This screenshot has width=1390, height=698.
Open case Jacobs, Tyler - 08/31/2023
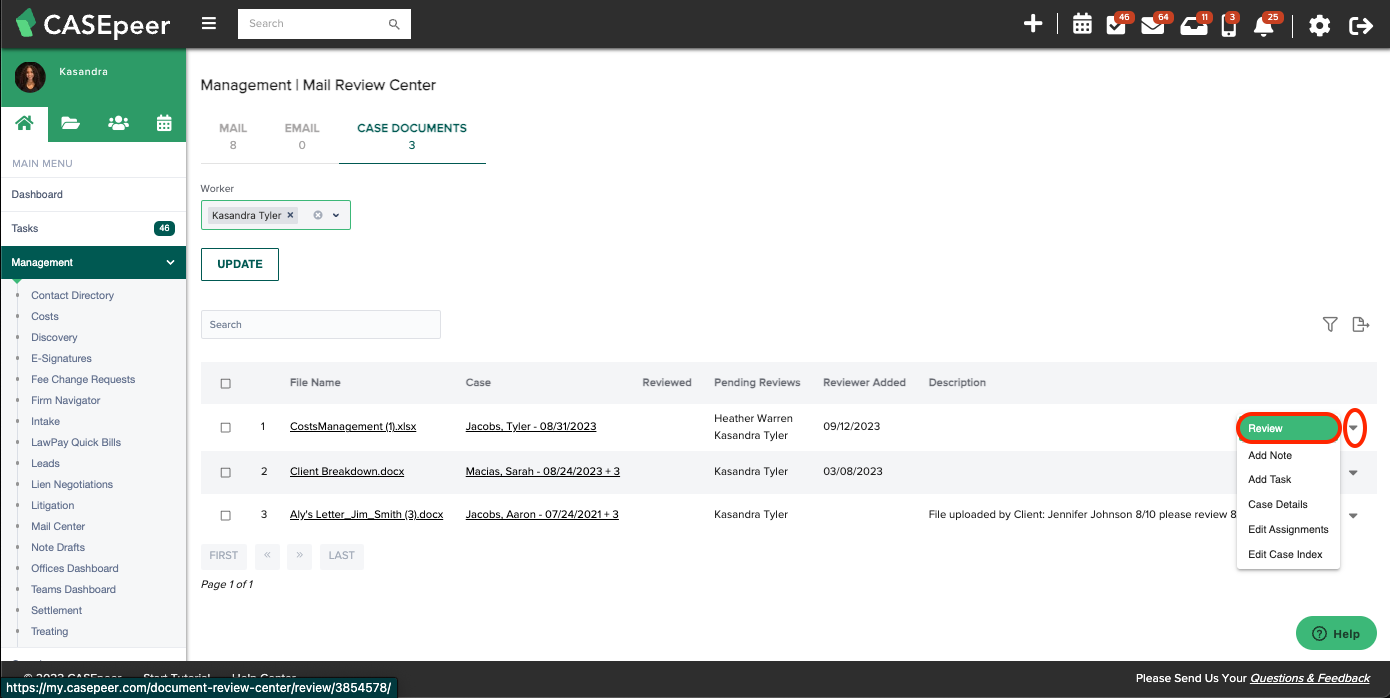point(531,427)
